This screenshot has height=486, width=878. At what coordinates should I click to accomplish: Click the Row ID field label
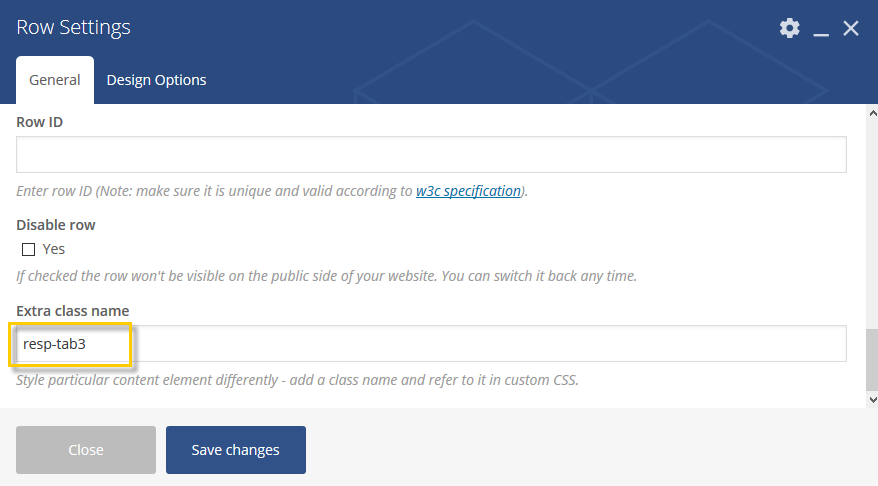[40, 122]
